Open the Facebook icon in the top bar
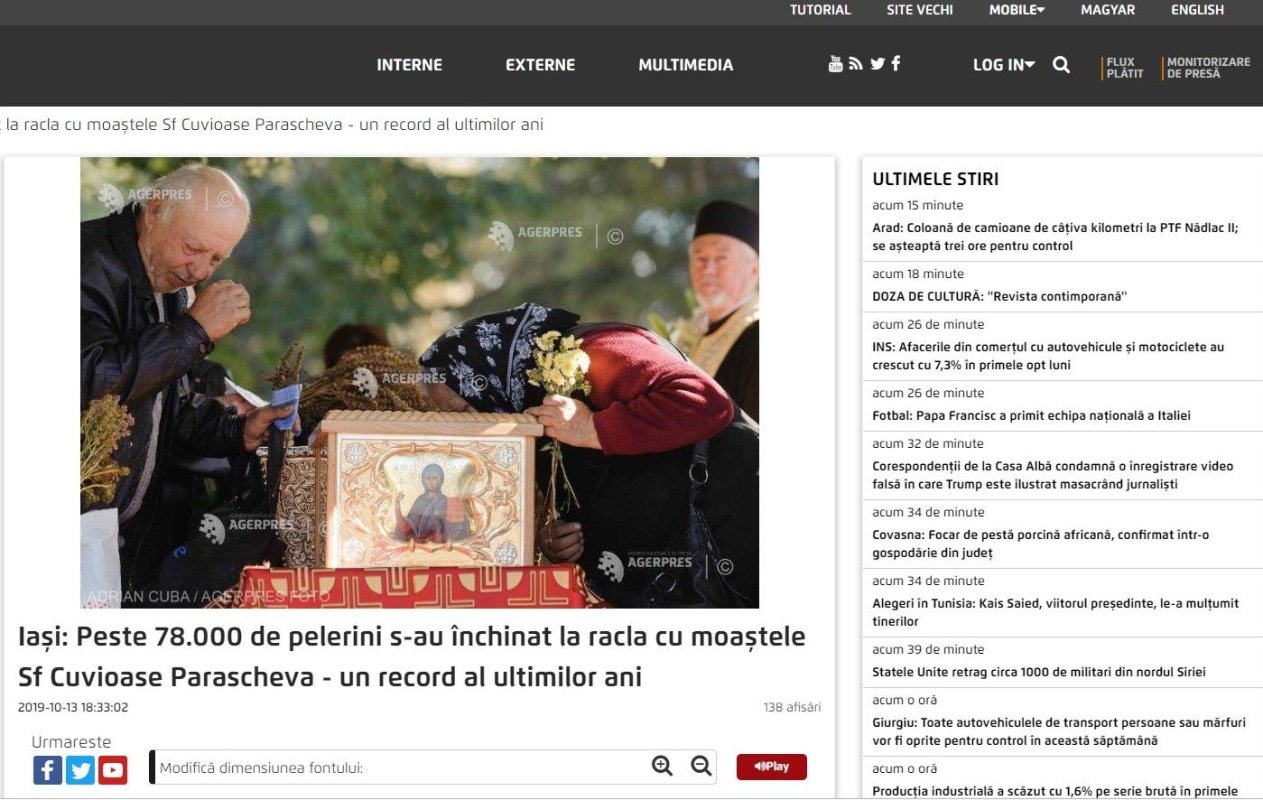 pos(895,63)
